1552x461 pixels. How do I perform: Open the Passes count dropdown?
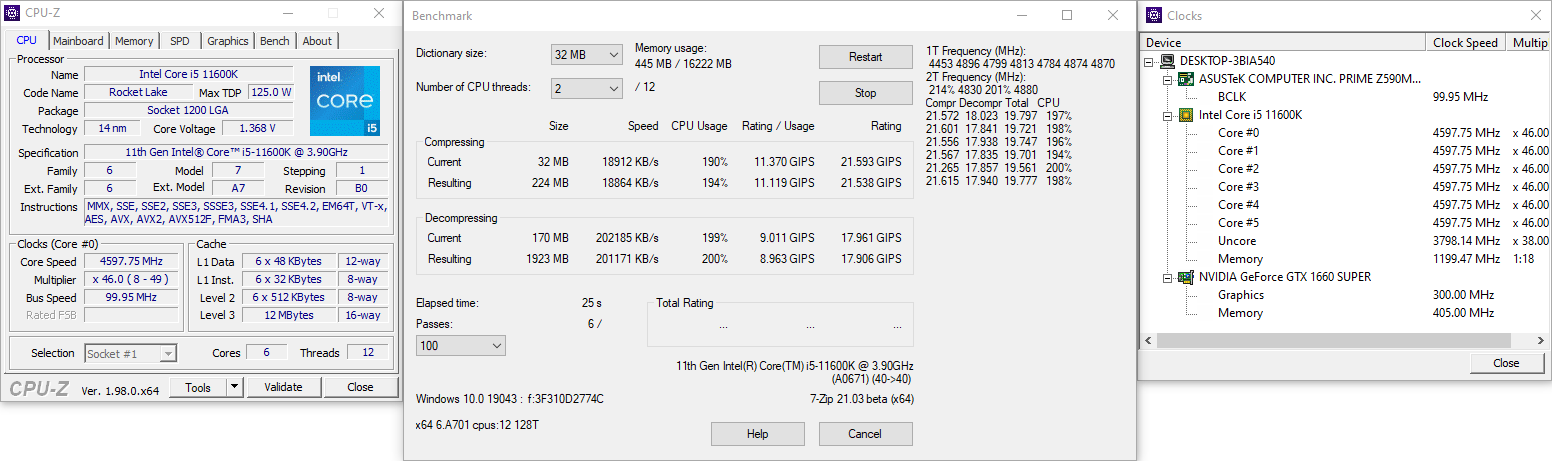(461, 345)
